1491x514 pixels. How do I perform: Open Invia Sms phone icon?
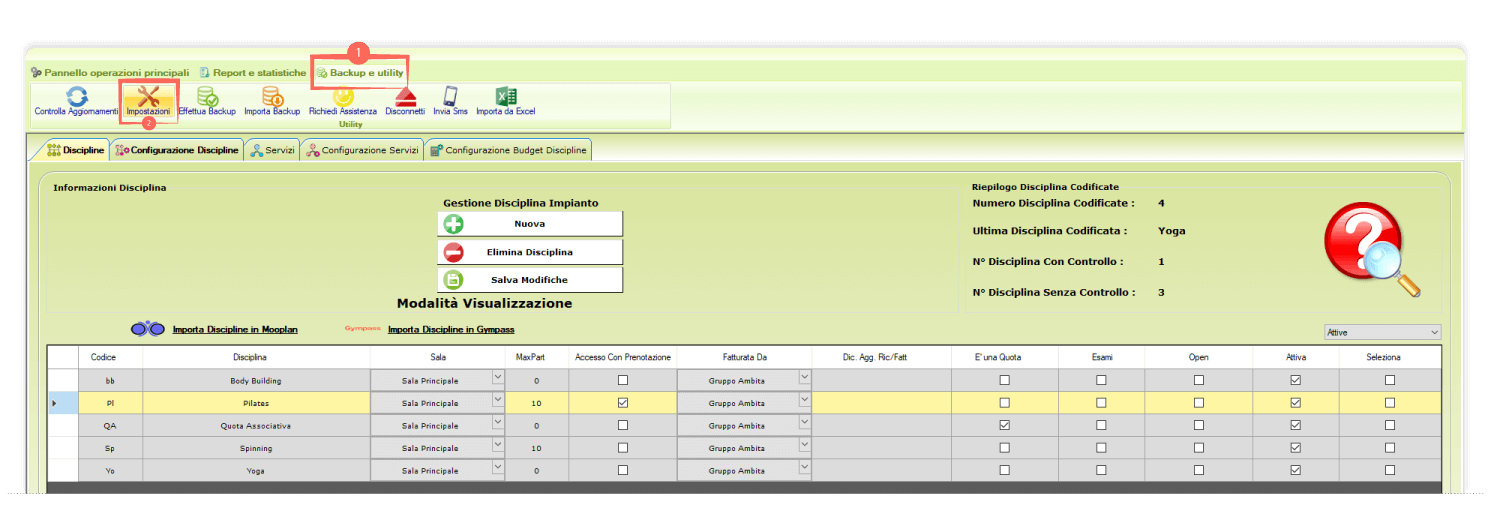pyautogui.click(x=450, y=97)
